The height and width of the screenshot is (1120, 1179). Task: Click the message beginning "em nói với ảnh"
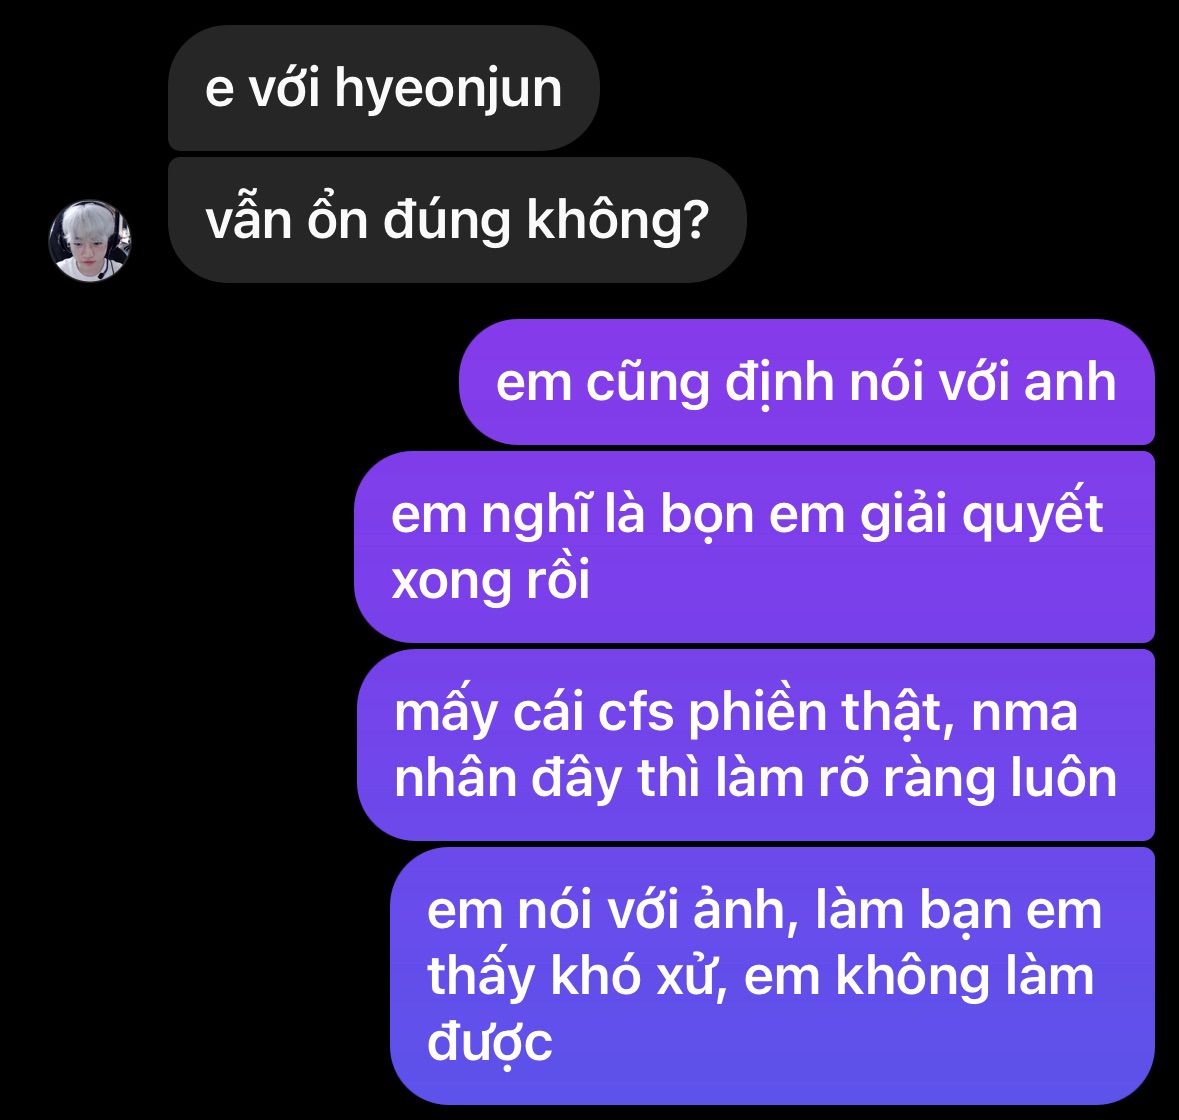coord(772,976)
